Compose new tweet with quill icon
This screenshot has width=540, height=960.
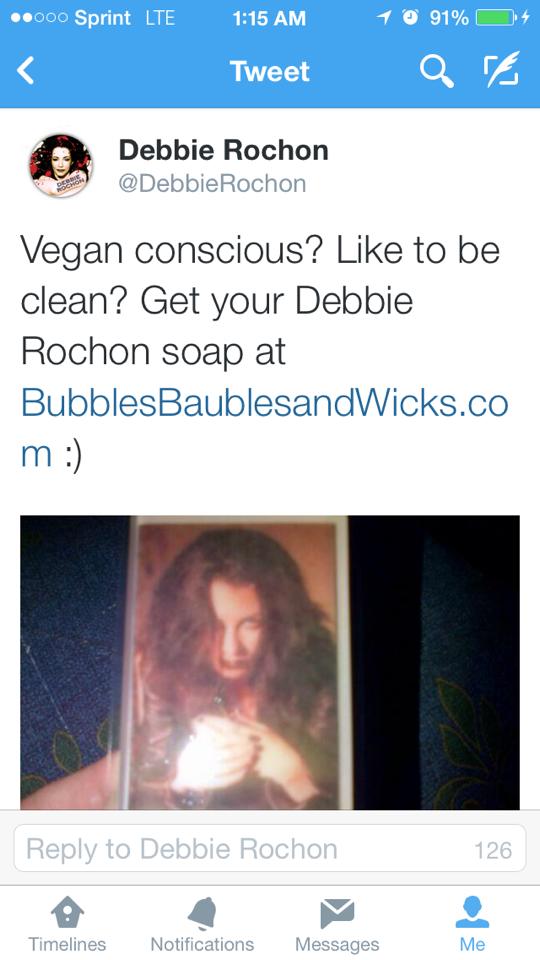[x=501, y=70]
